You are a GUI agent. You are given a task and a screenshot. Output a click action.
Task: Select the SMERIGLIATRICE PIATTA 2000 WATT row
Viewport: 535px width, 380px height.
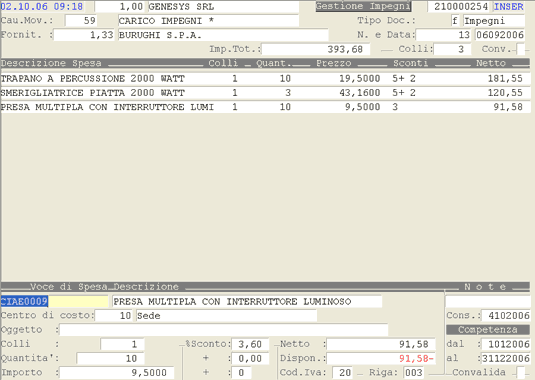point(266,93)
